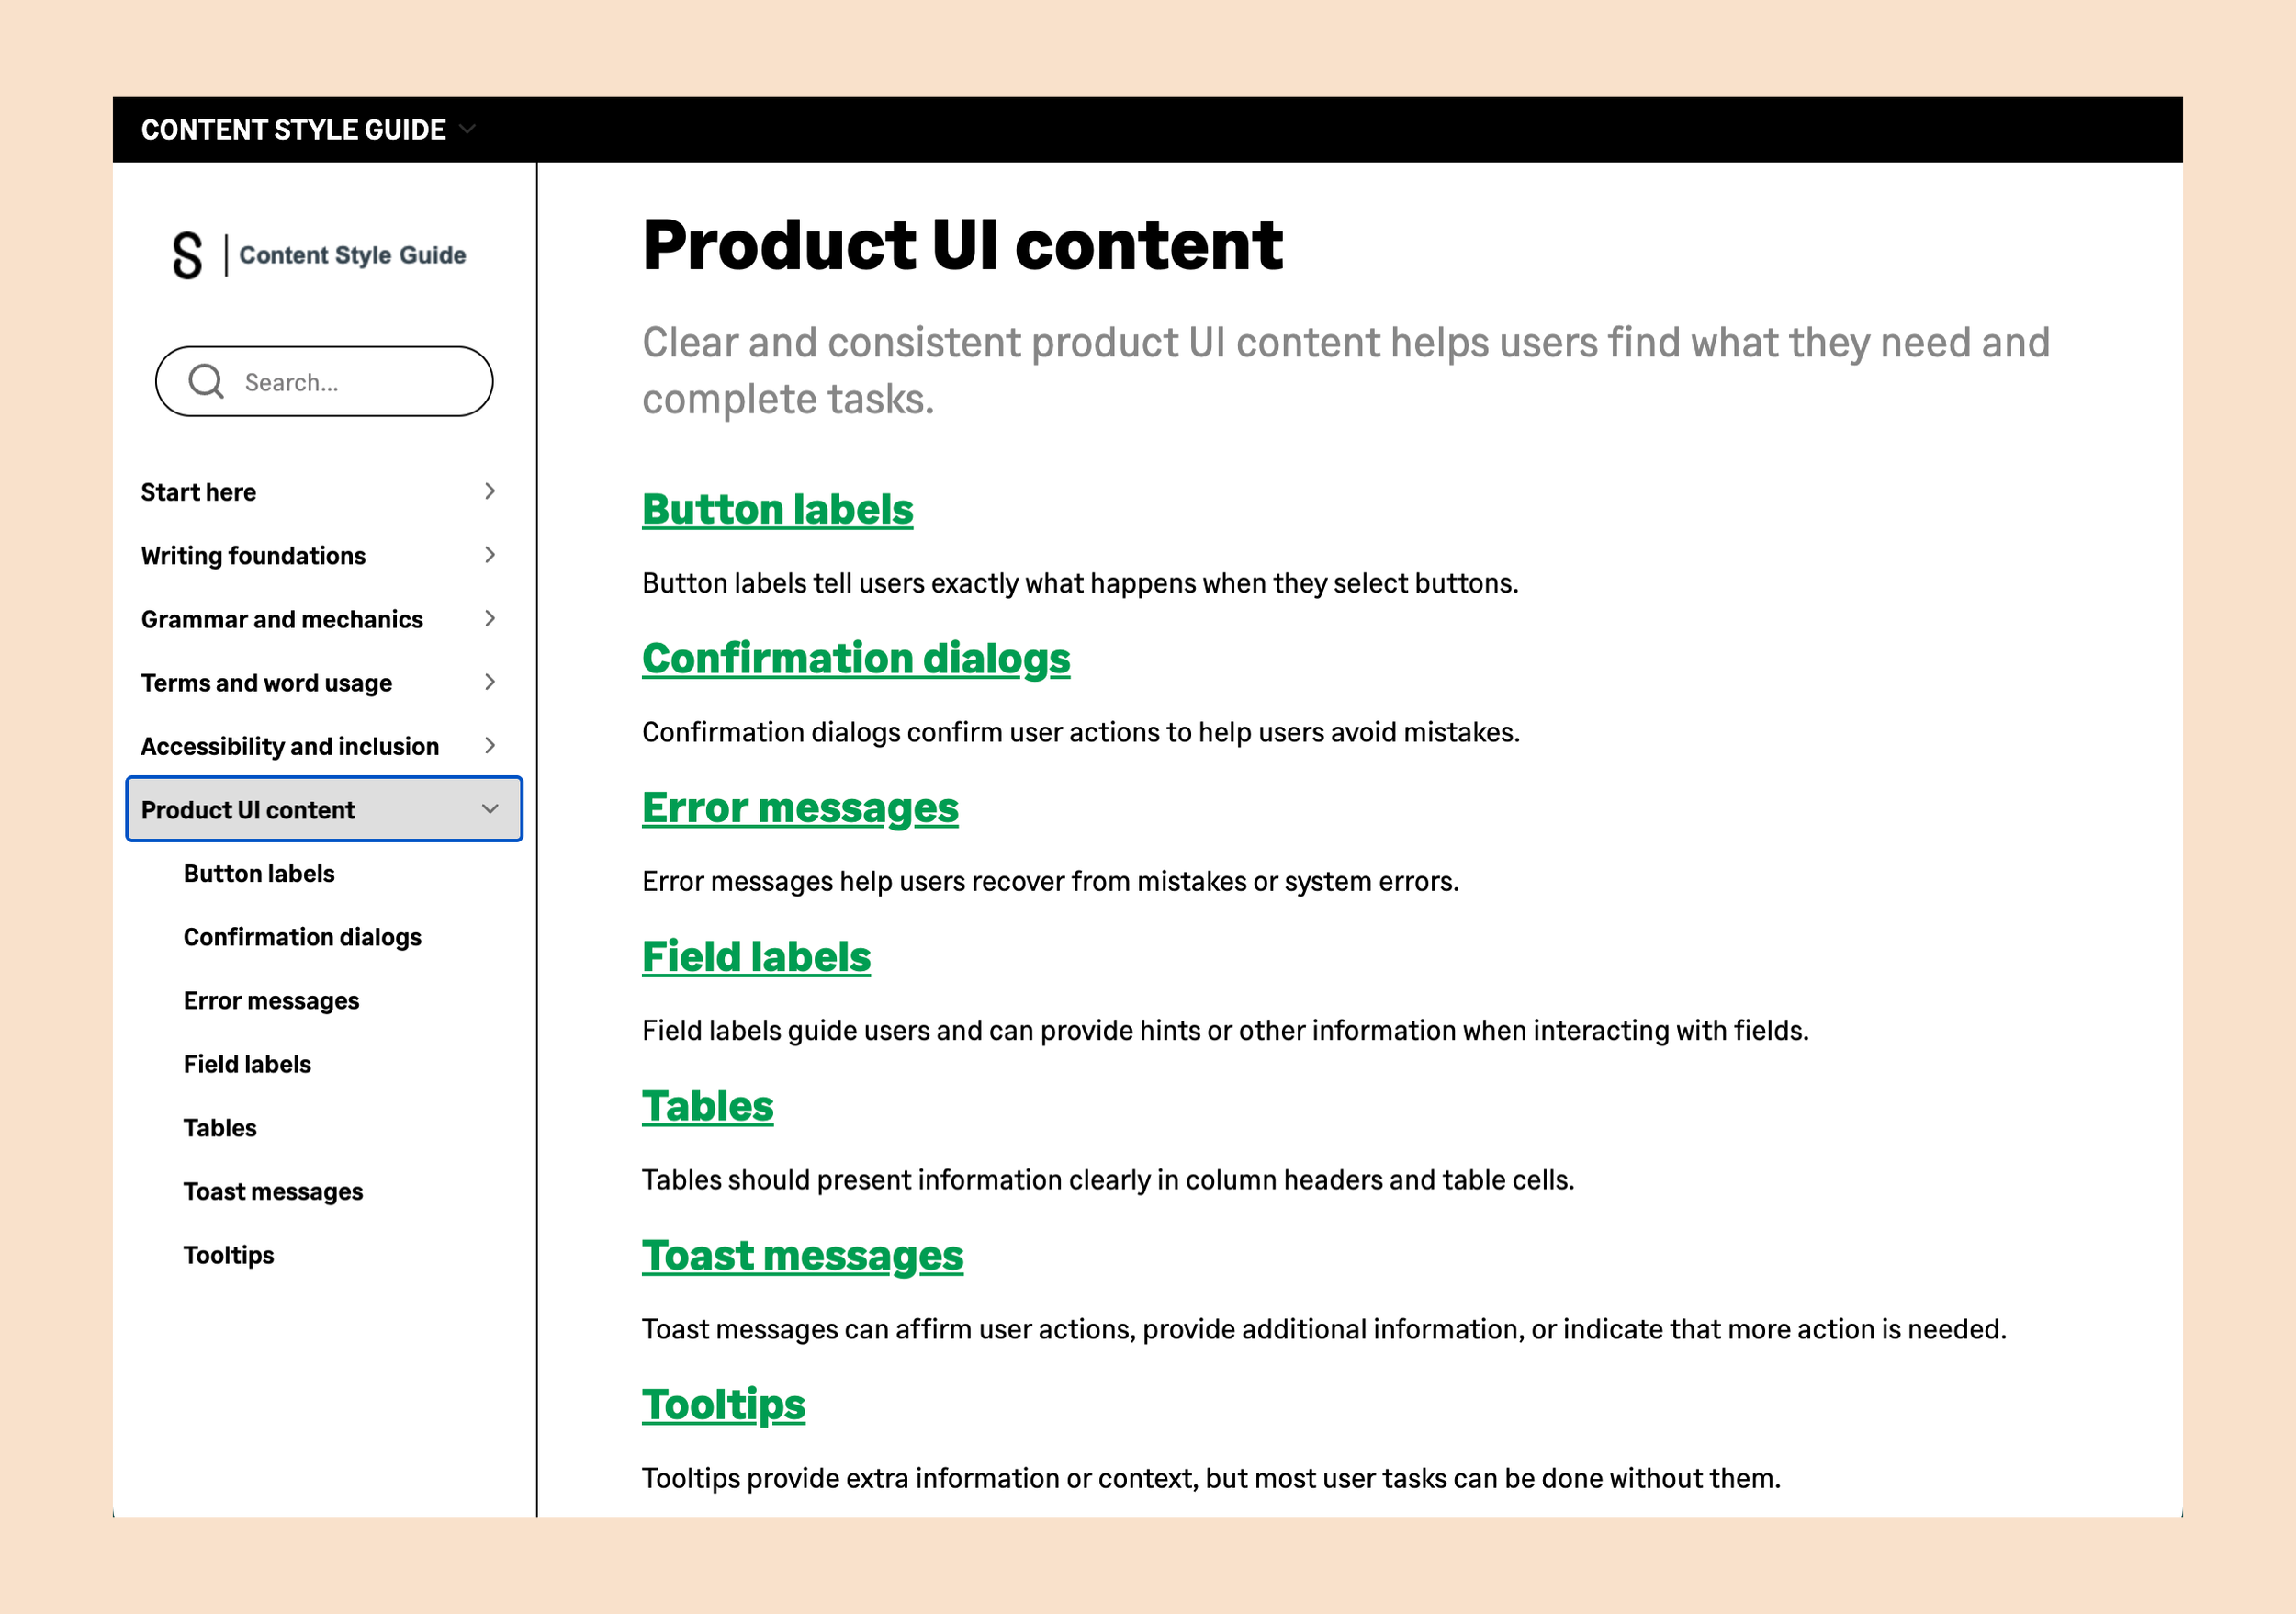Select Button labels in sidebar
The image size is (2296, 1614).
pos(259,873)
